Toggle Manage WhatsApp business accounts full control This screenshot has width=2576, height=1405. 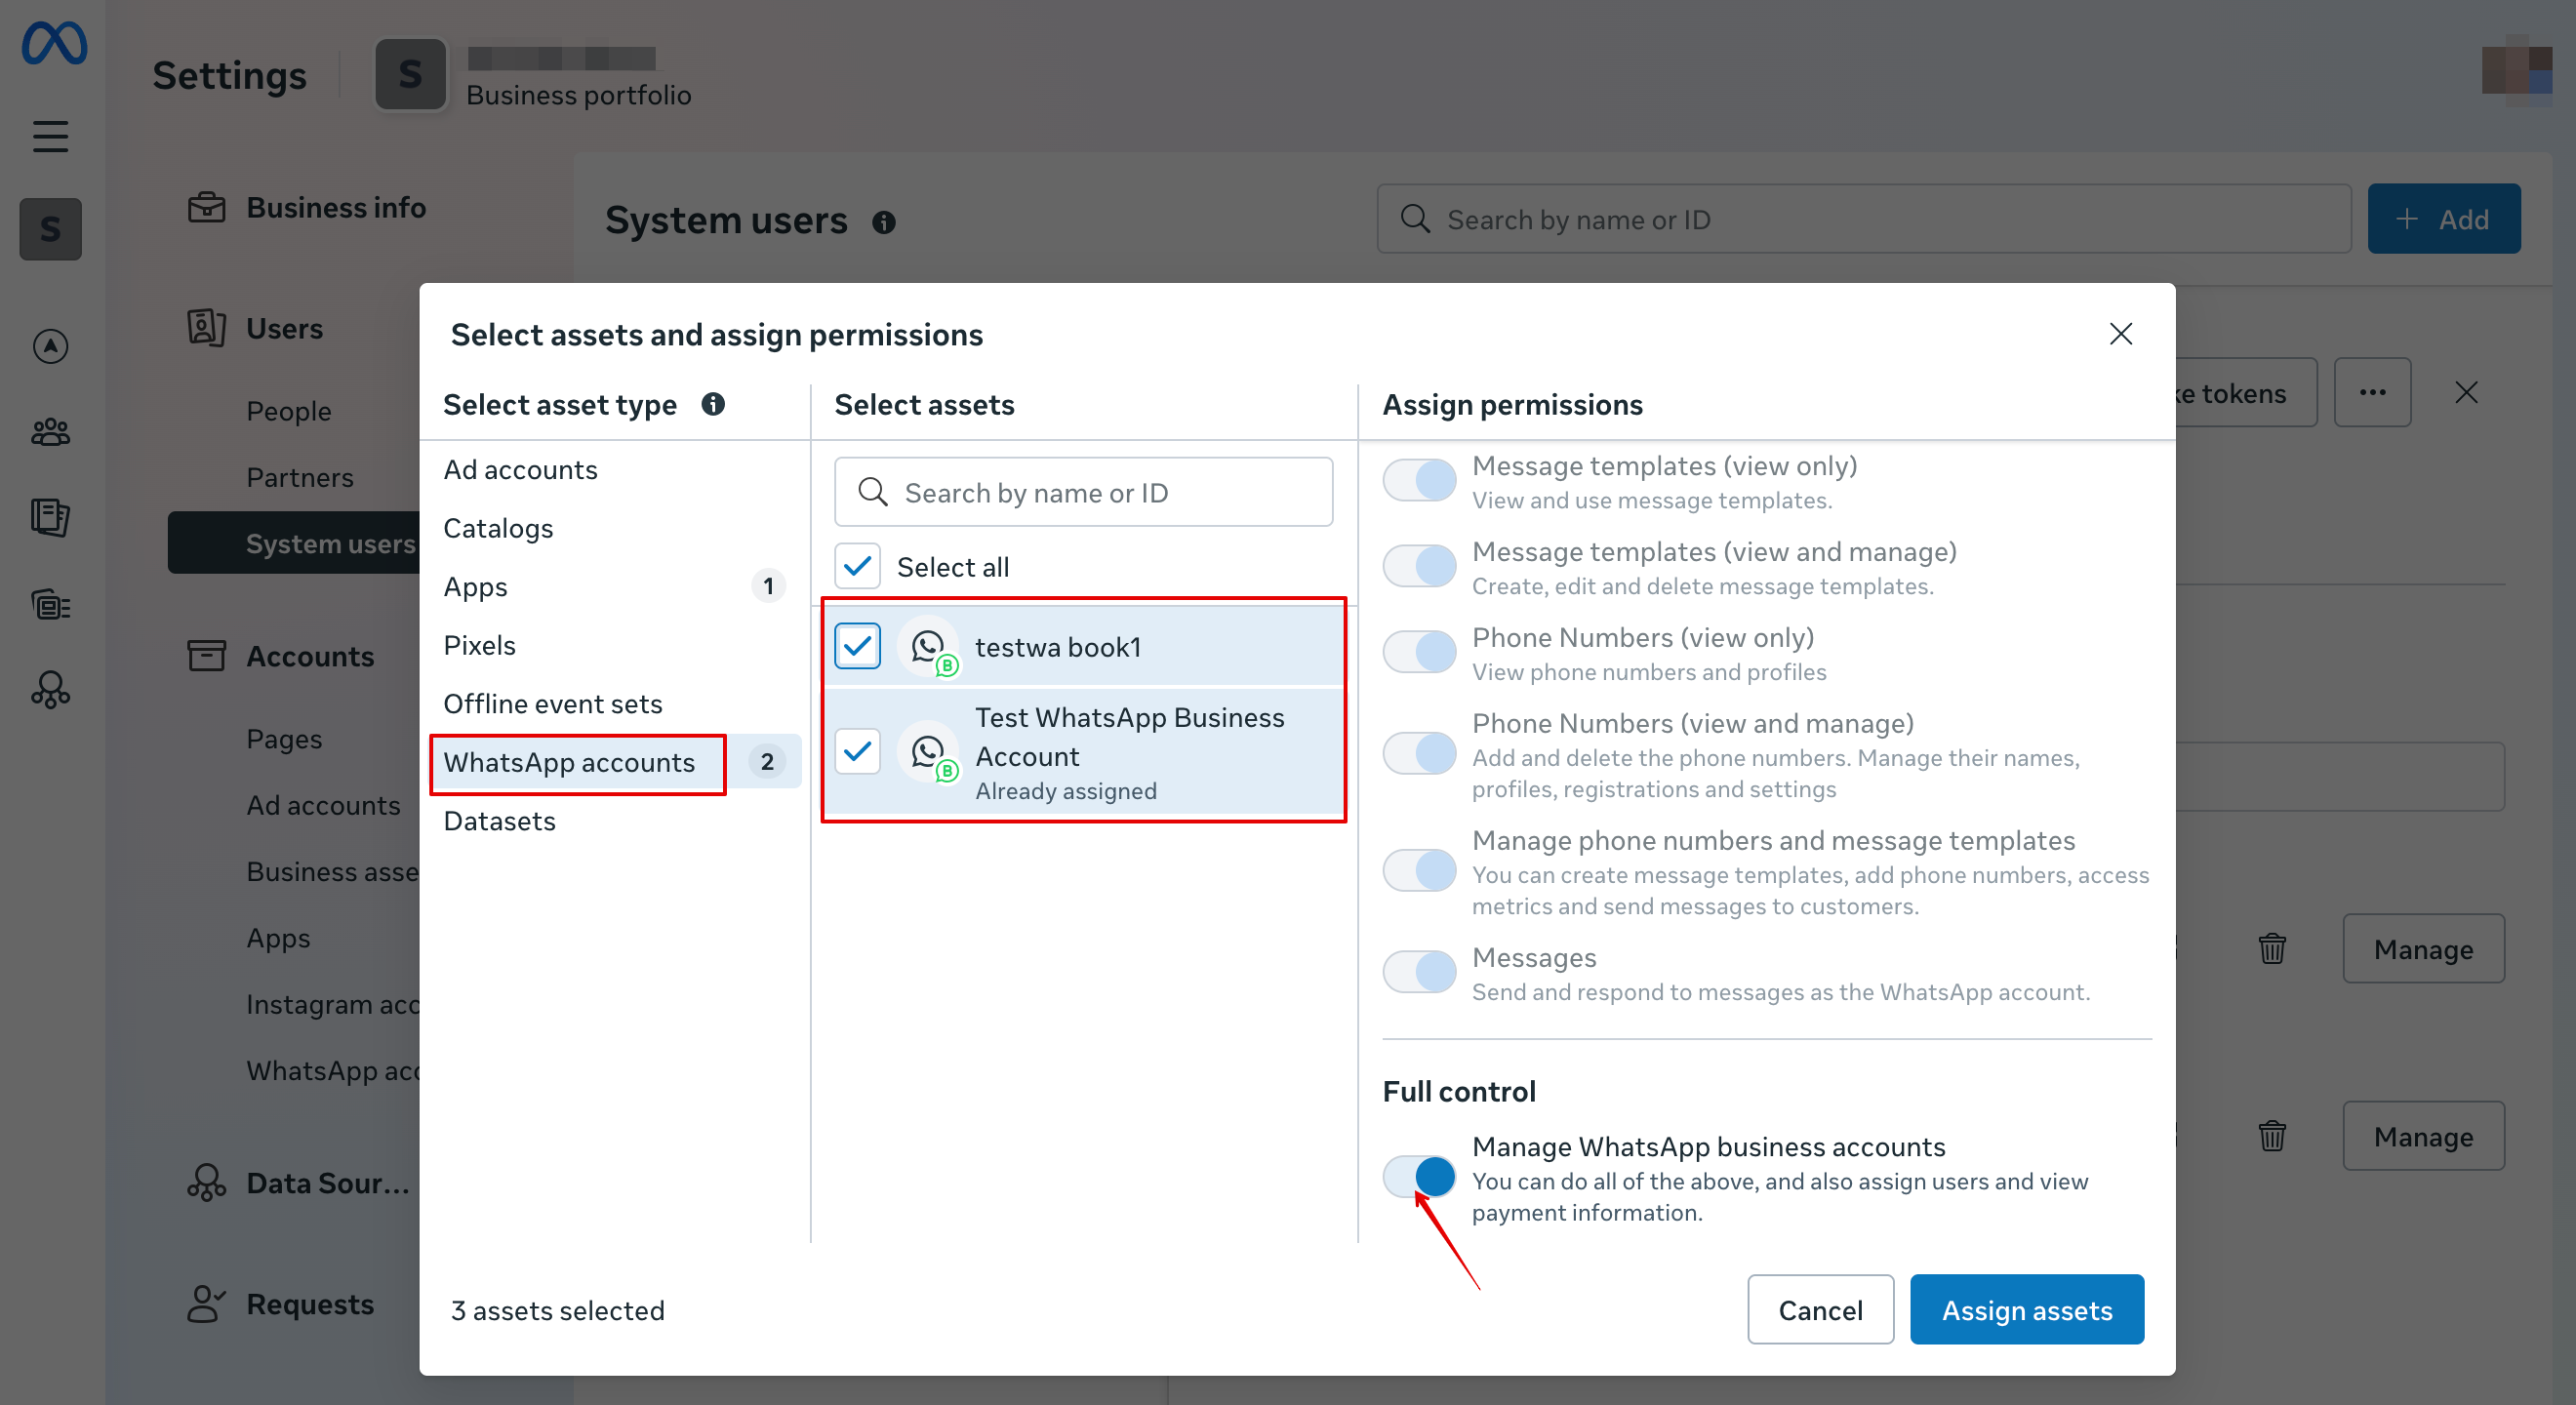1419,1177
